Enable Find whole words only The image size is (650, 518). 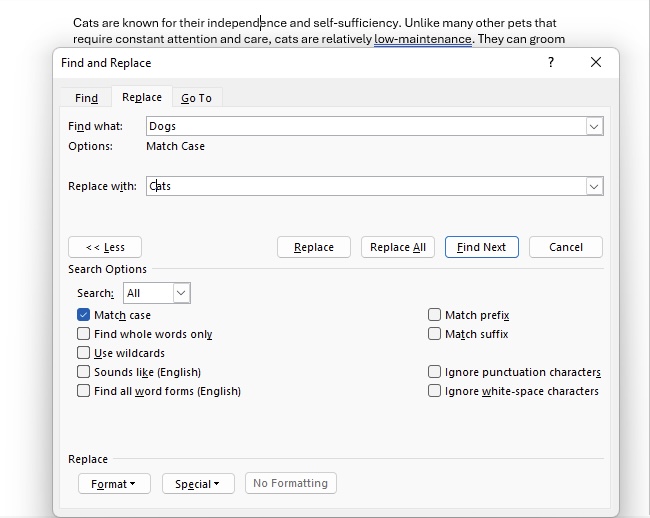(83, 334)
